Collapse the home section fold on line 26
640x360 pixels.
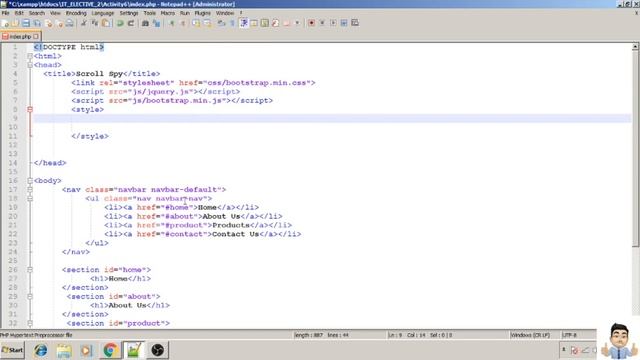[30, 270]
